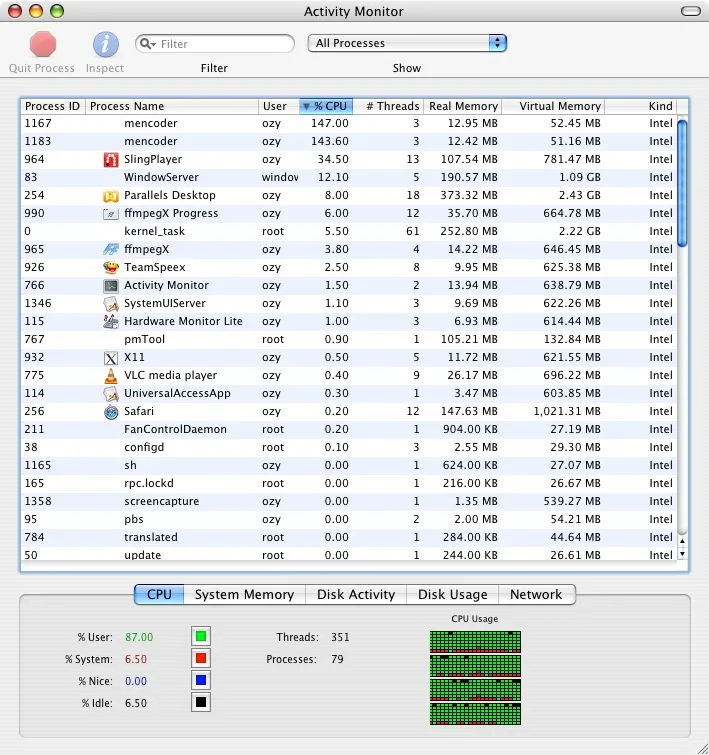Click the green % User color swatch
The height and width of the screenshot is (755, 709).
pos(201,637)
